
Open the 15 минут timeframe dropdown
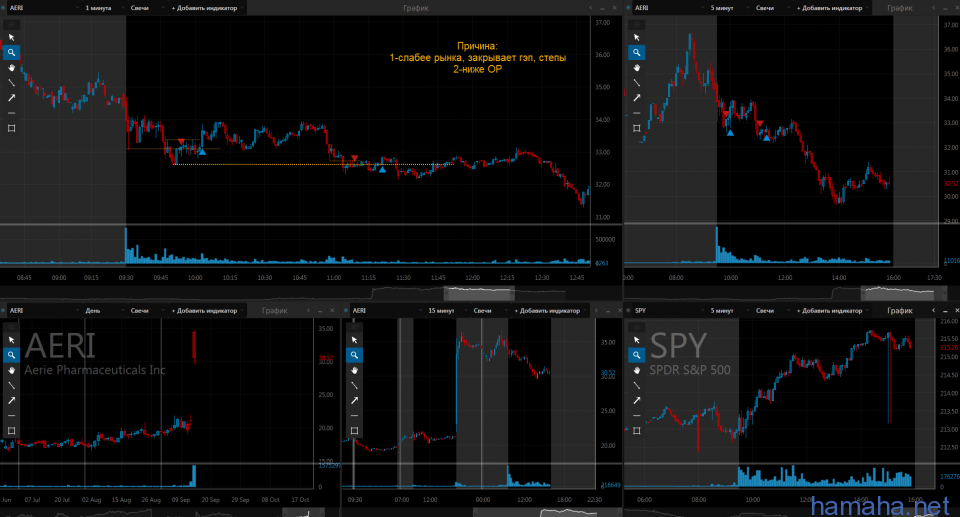446,311
